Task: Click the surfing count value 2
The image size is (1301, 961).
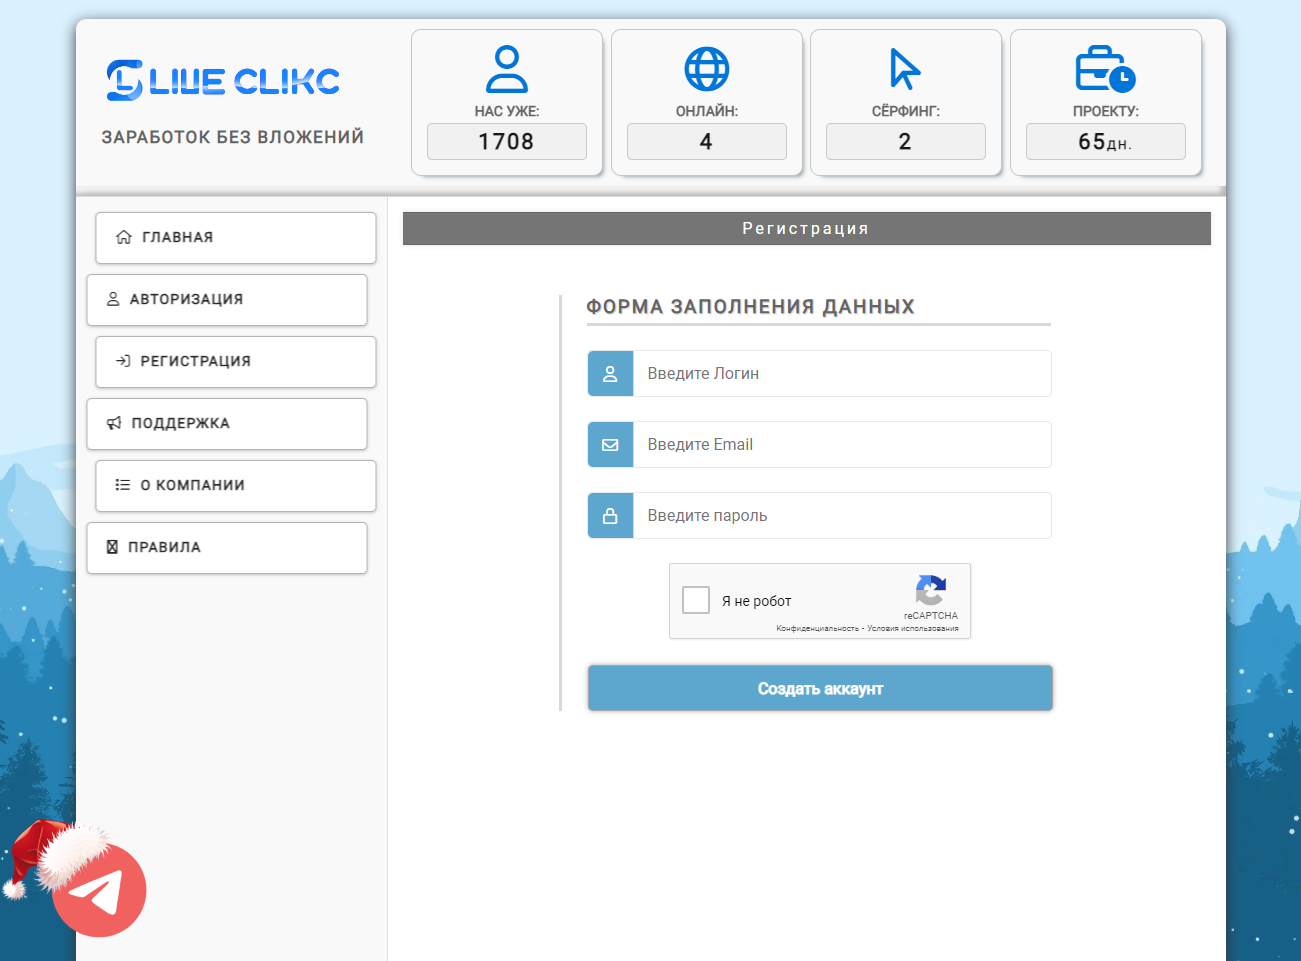Action: click(x=906, y=142)
